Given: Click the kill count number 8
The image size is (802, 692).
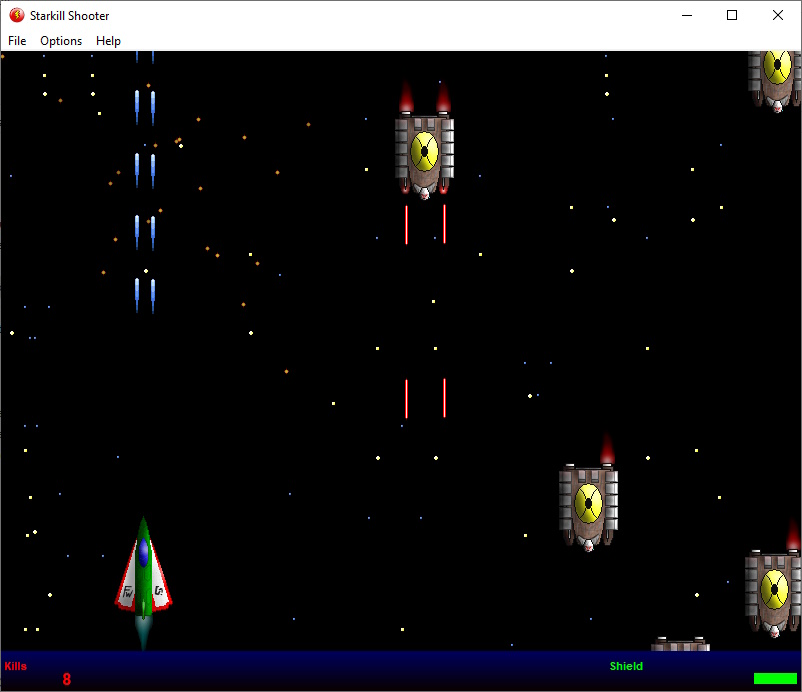Looking at the screenshot, I should click(x=67, y=679).
